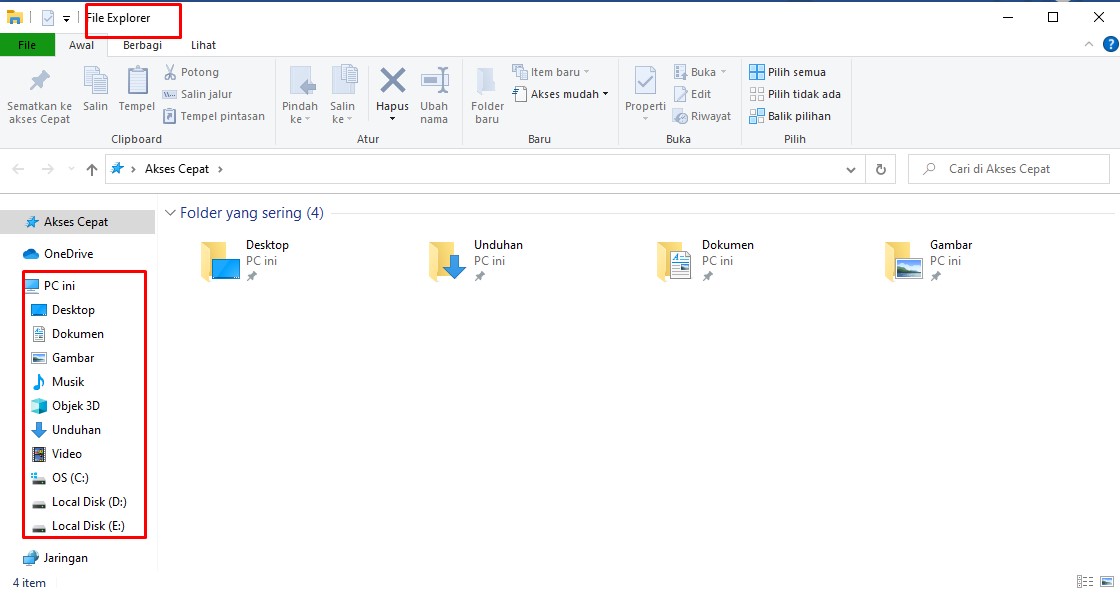Click the Back navigation arrow

tap(19, 169)
